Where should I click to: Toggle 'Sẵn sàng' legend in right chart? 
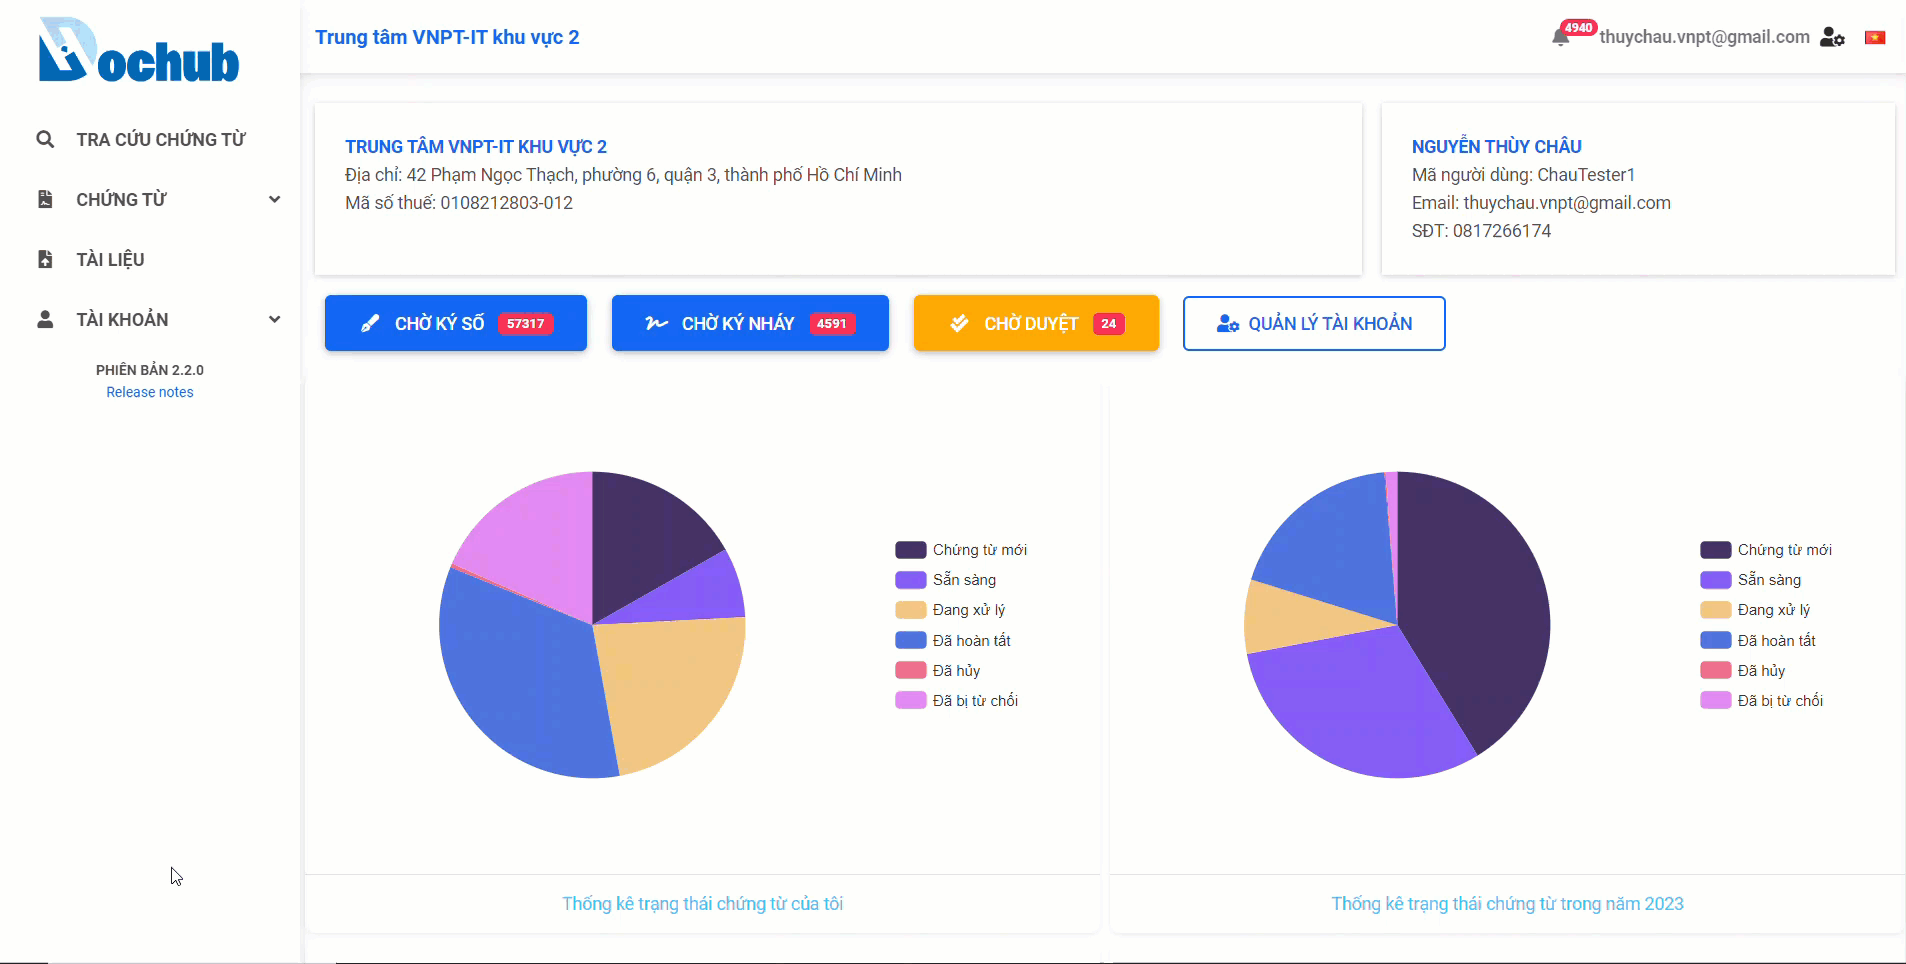(x=1751, y=580)
